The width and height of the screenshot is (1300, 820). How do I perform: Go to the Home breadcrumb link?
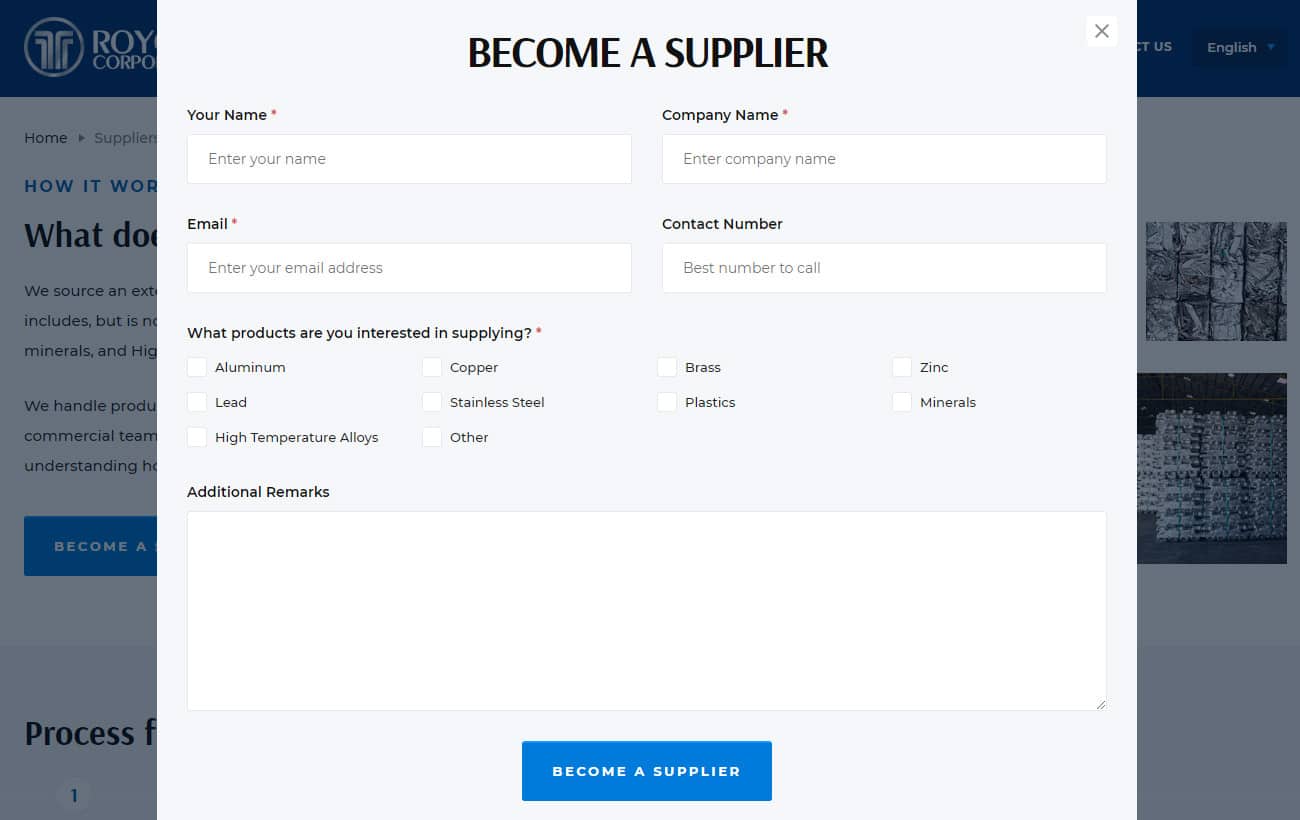click(x=46, y=138)
